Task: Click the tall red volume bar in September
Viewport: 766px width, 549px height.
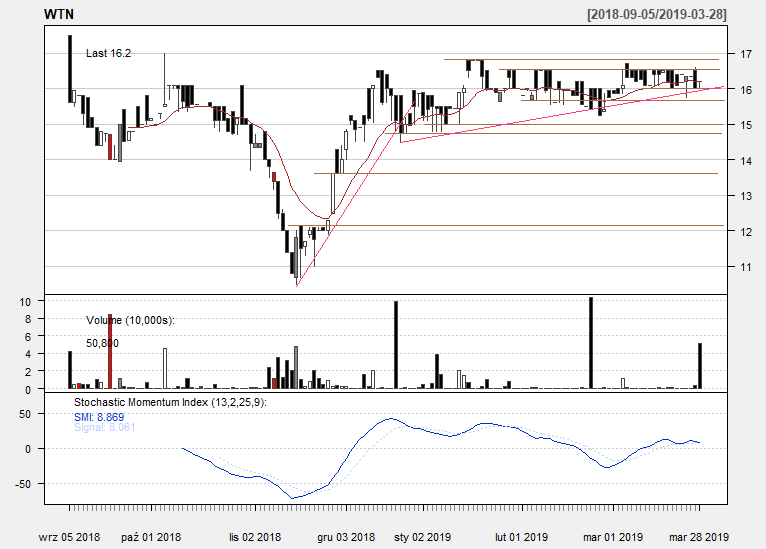Action: point(110,351)
